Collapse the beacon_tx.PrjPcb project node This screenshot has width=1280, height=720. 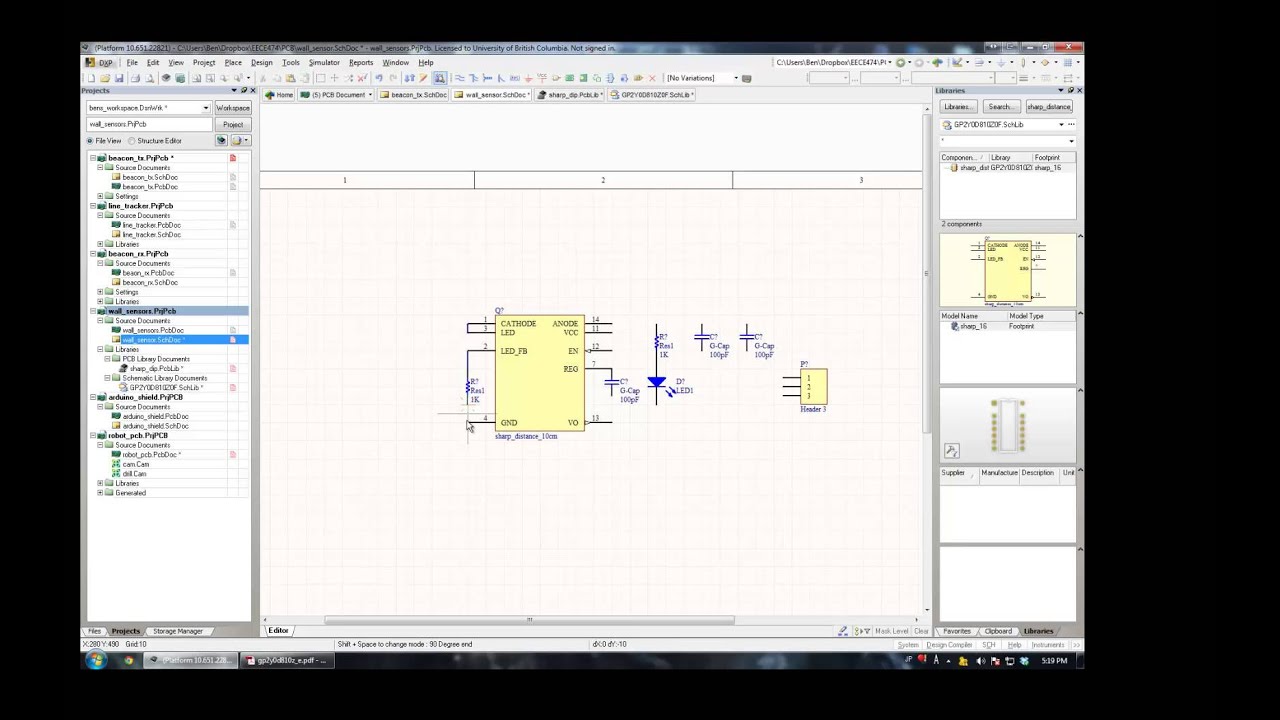tap(93, 158)
